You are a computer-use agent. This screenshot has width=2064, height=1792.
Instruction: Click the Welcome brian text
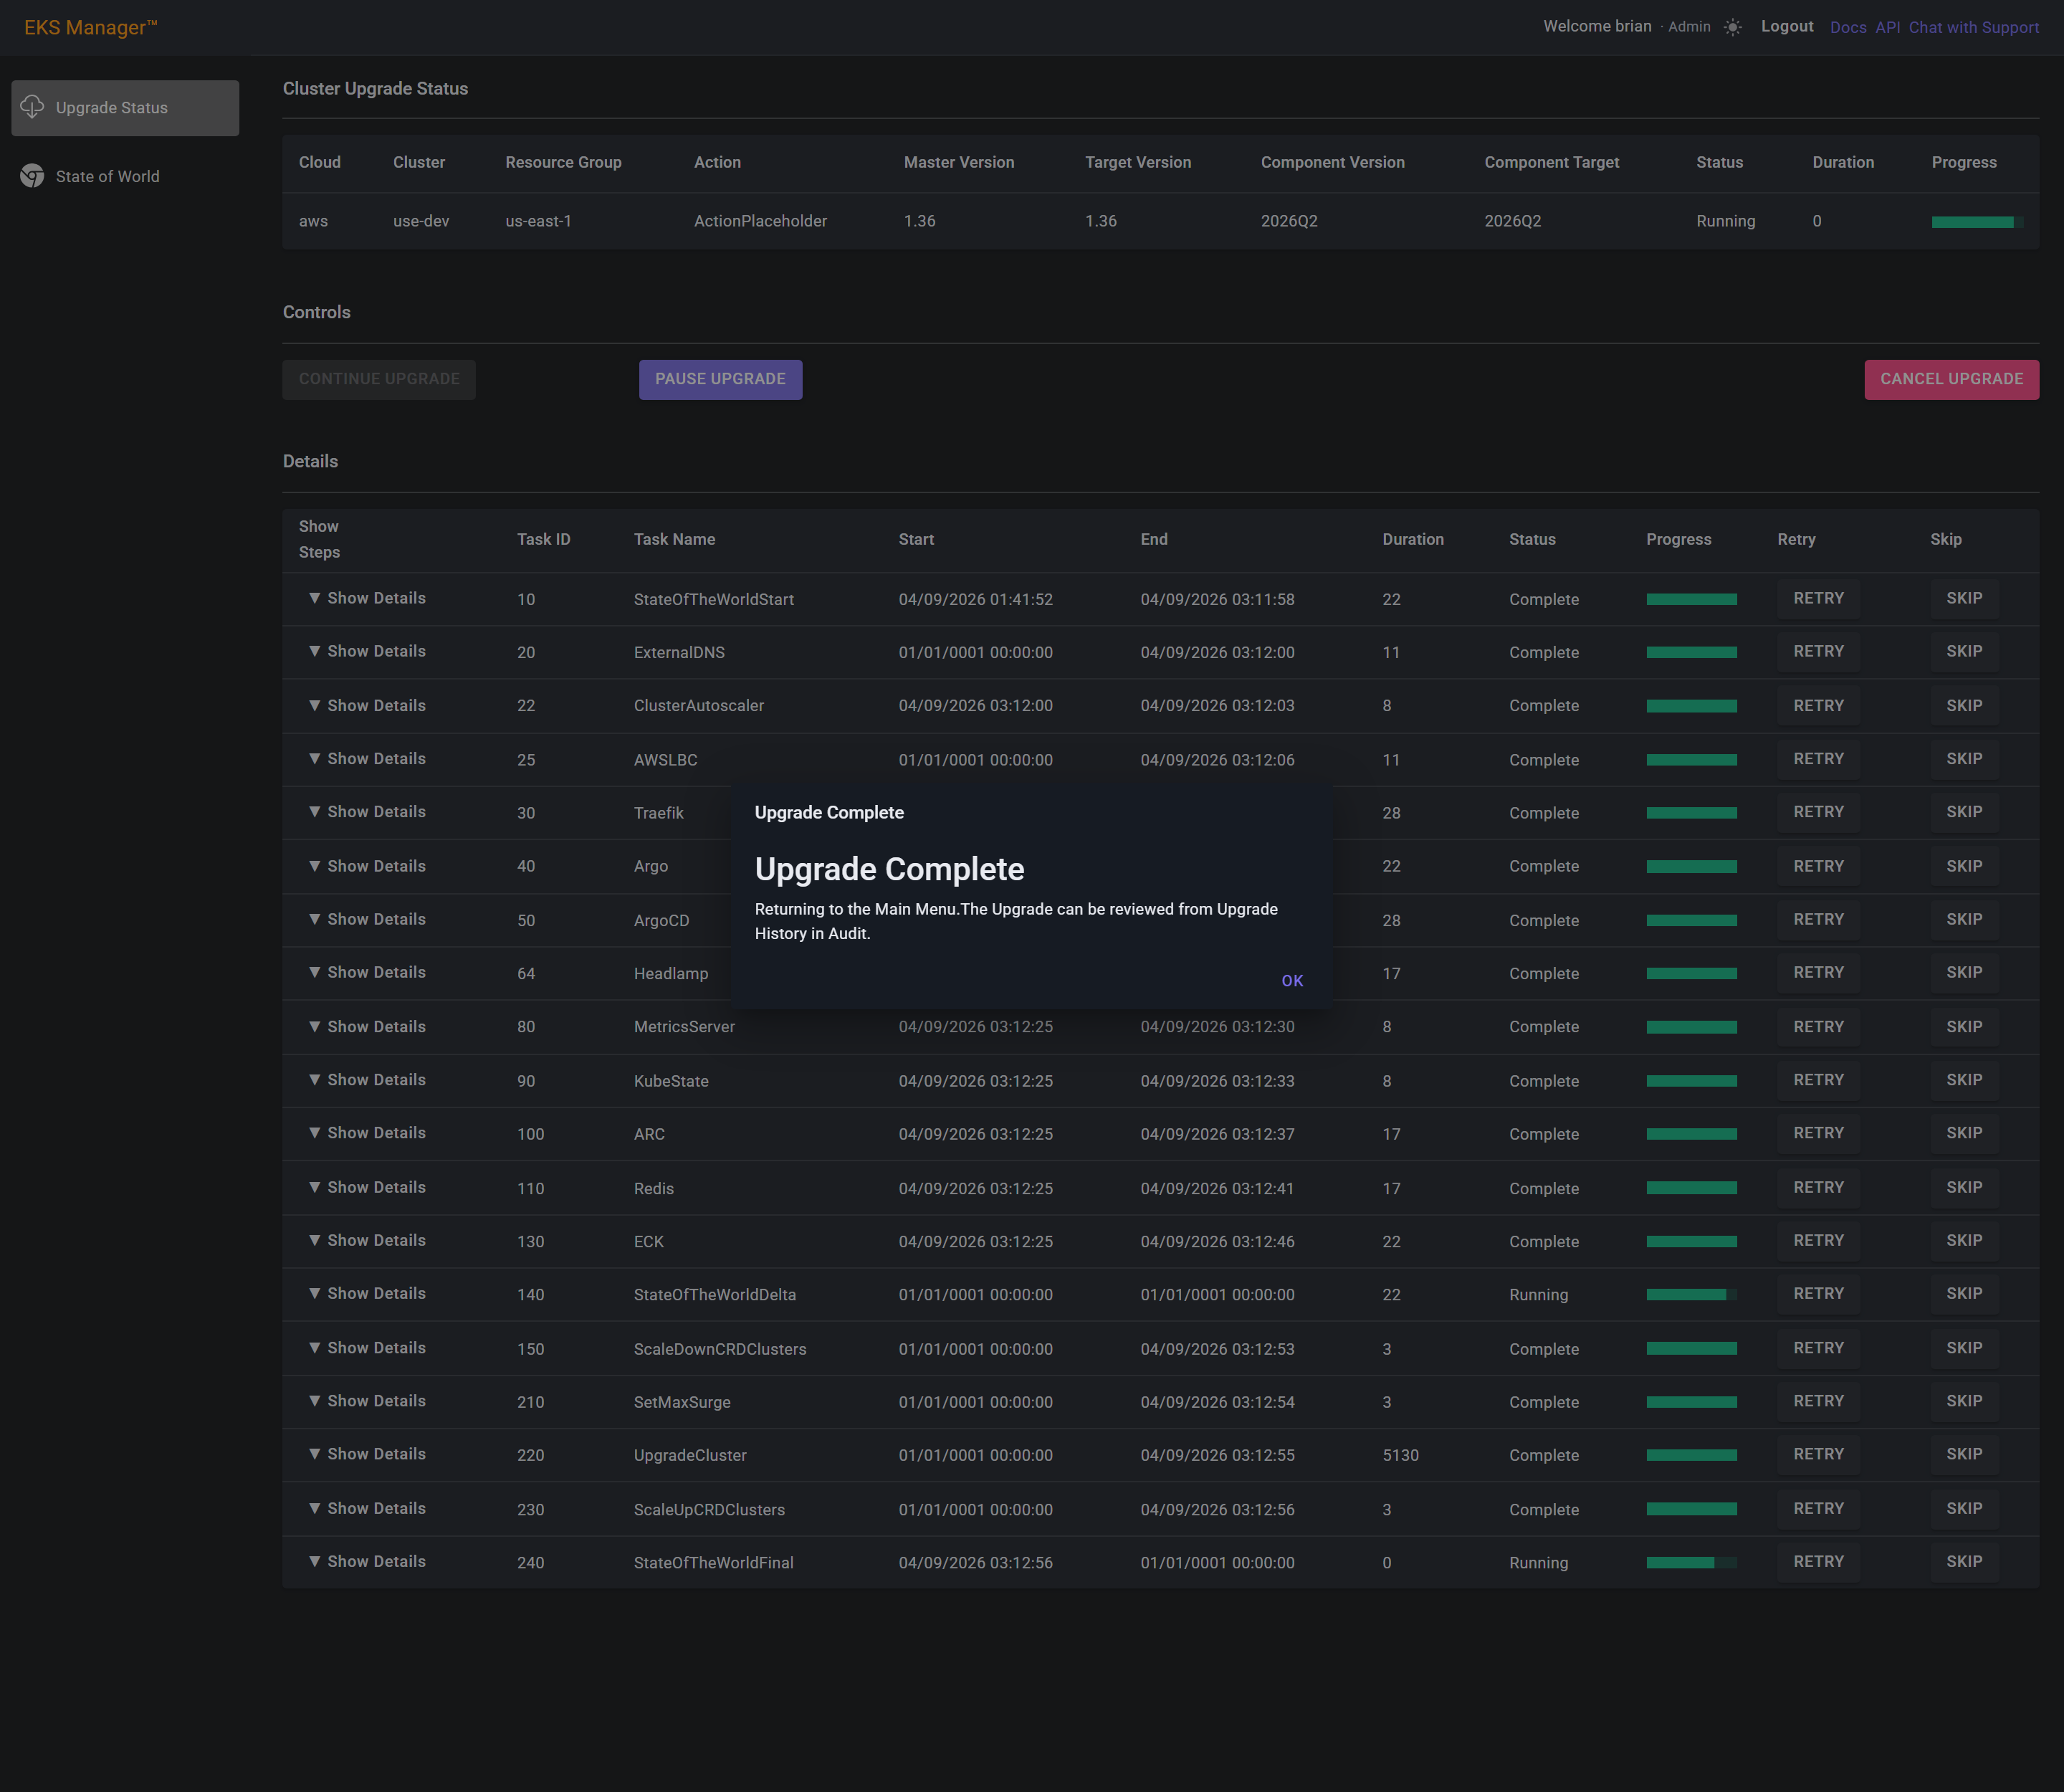pos(1597,26)
